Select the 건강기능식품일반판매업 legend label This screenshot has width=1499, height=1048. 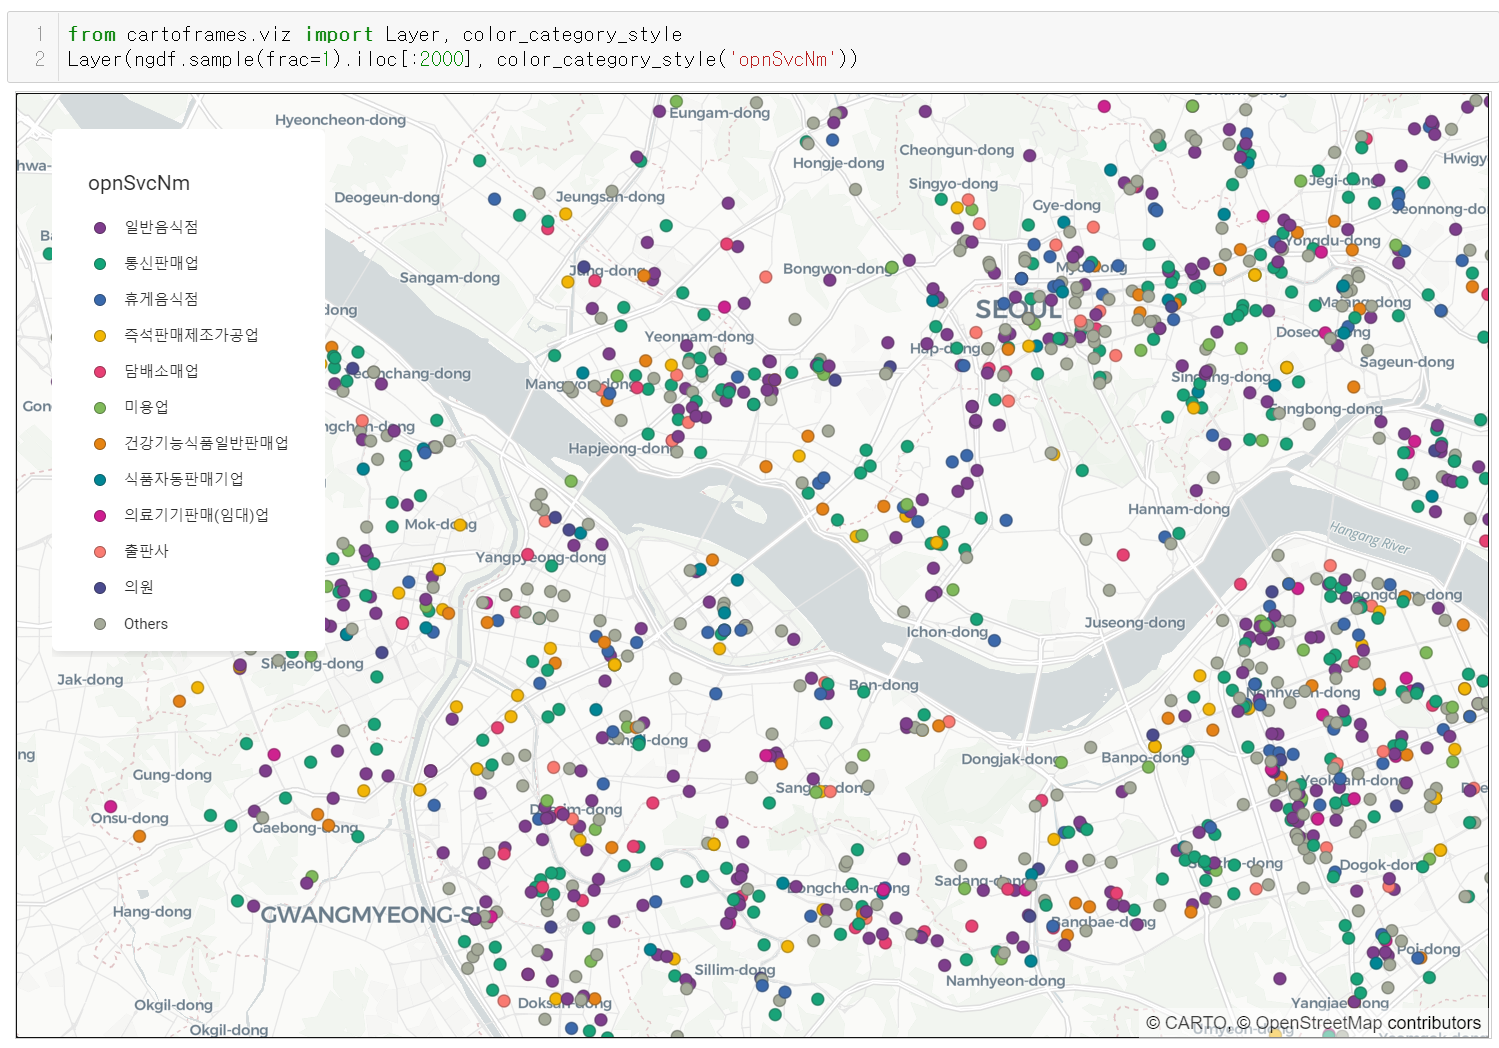tap(206, 443)
